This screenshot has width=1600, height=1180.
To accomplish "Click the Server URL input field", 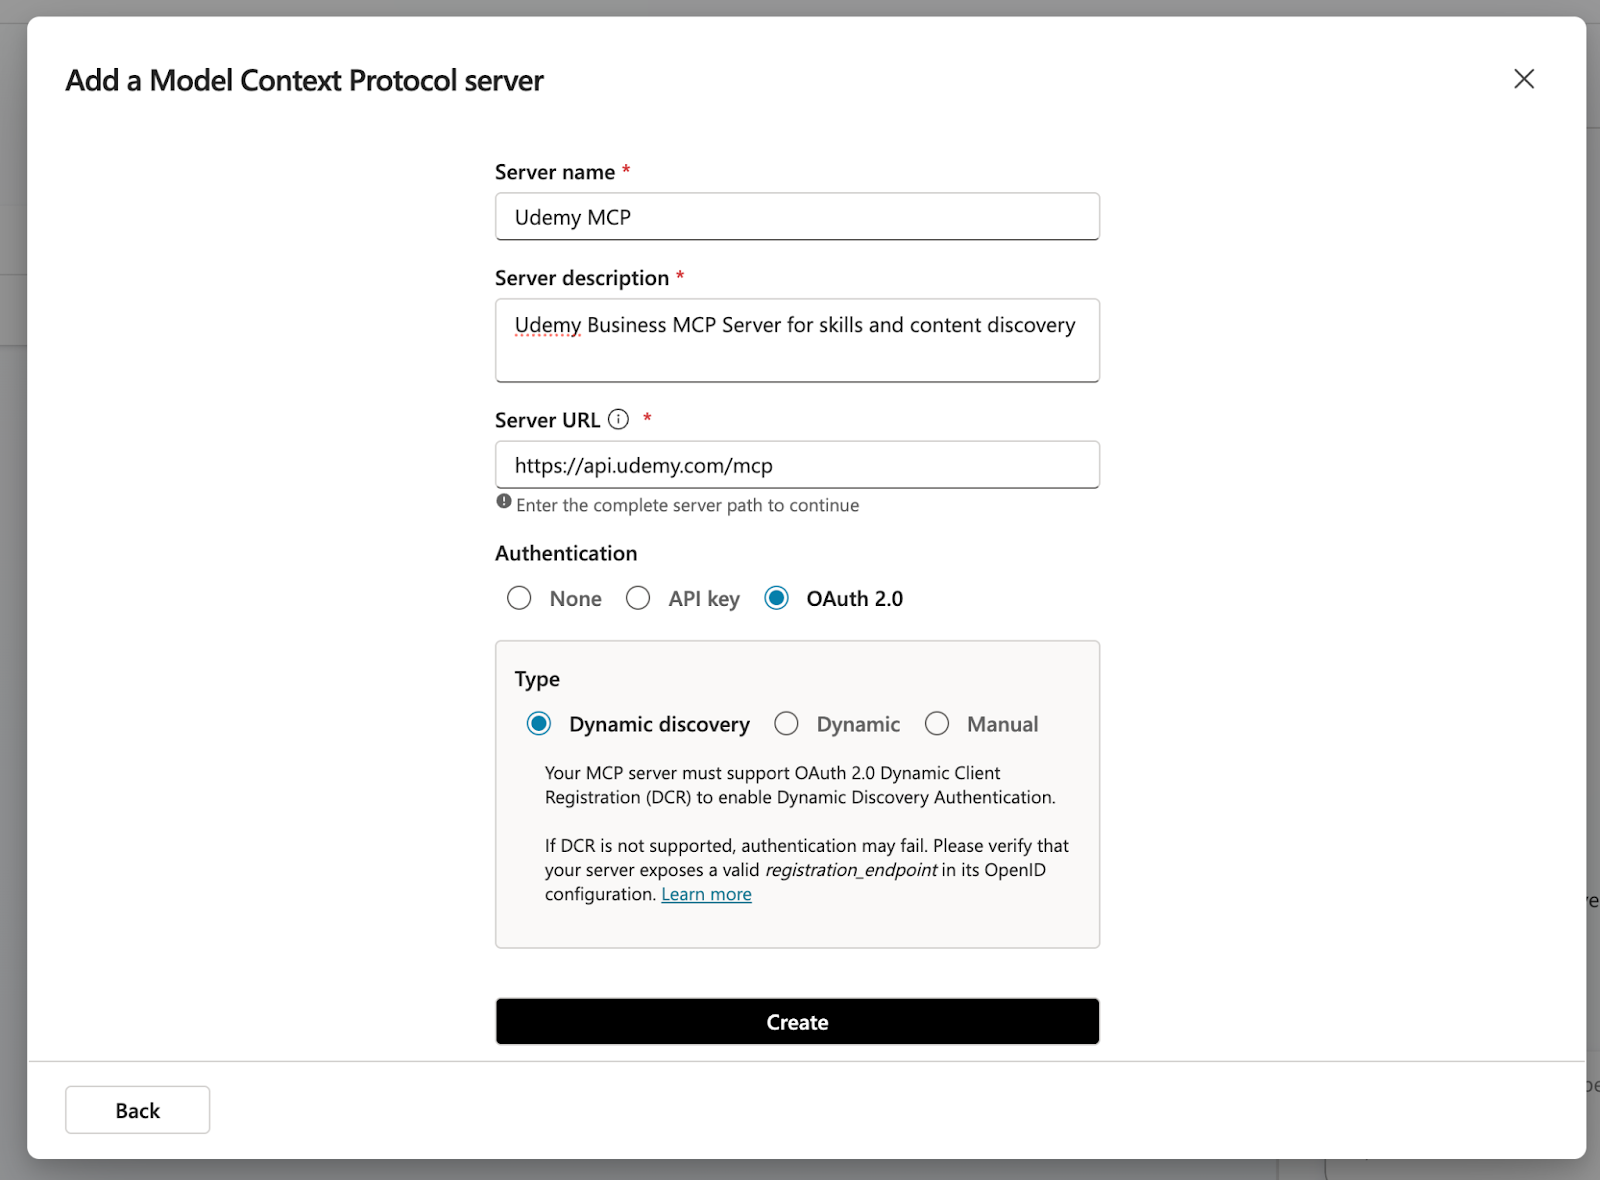I will click(x=797, y=465).
